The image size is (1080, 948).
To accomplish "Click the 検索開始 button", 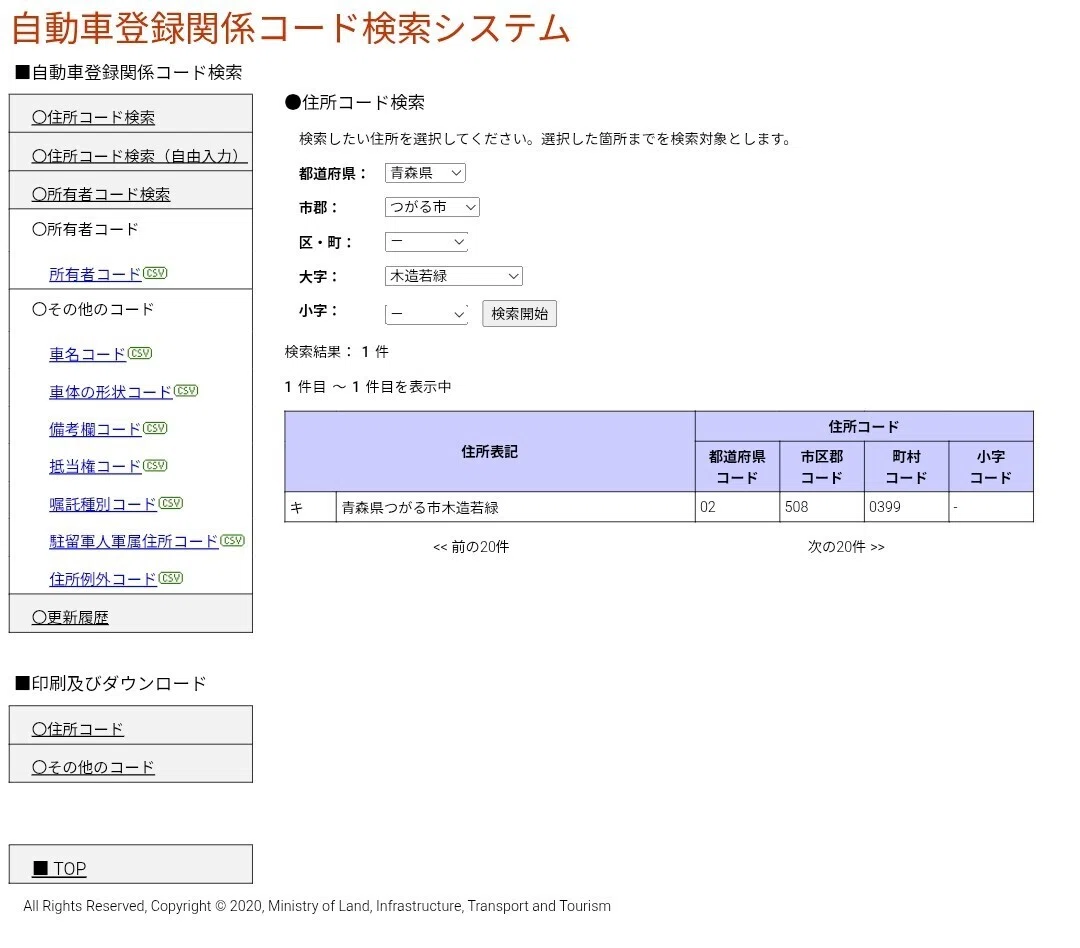I will click(x=519, y=313).
